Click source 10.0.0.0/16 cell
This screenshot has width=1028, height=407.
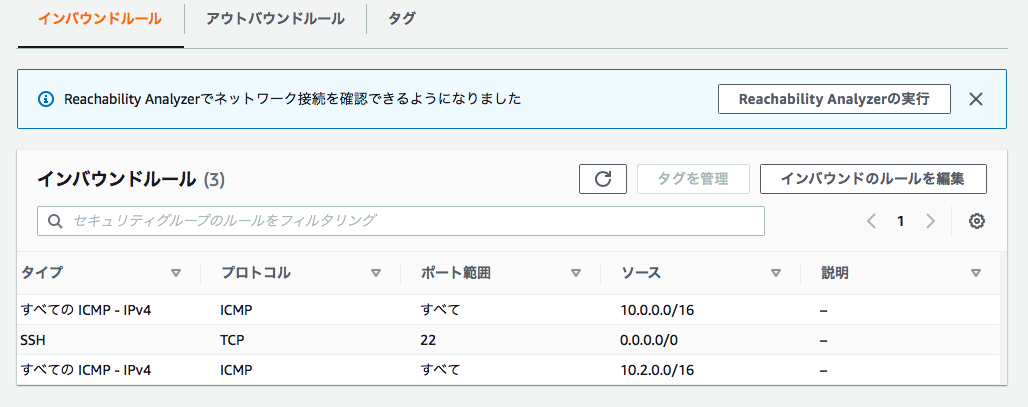(657, 310)
